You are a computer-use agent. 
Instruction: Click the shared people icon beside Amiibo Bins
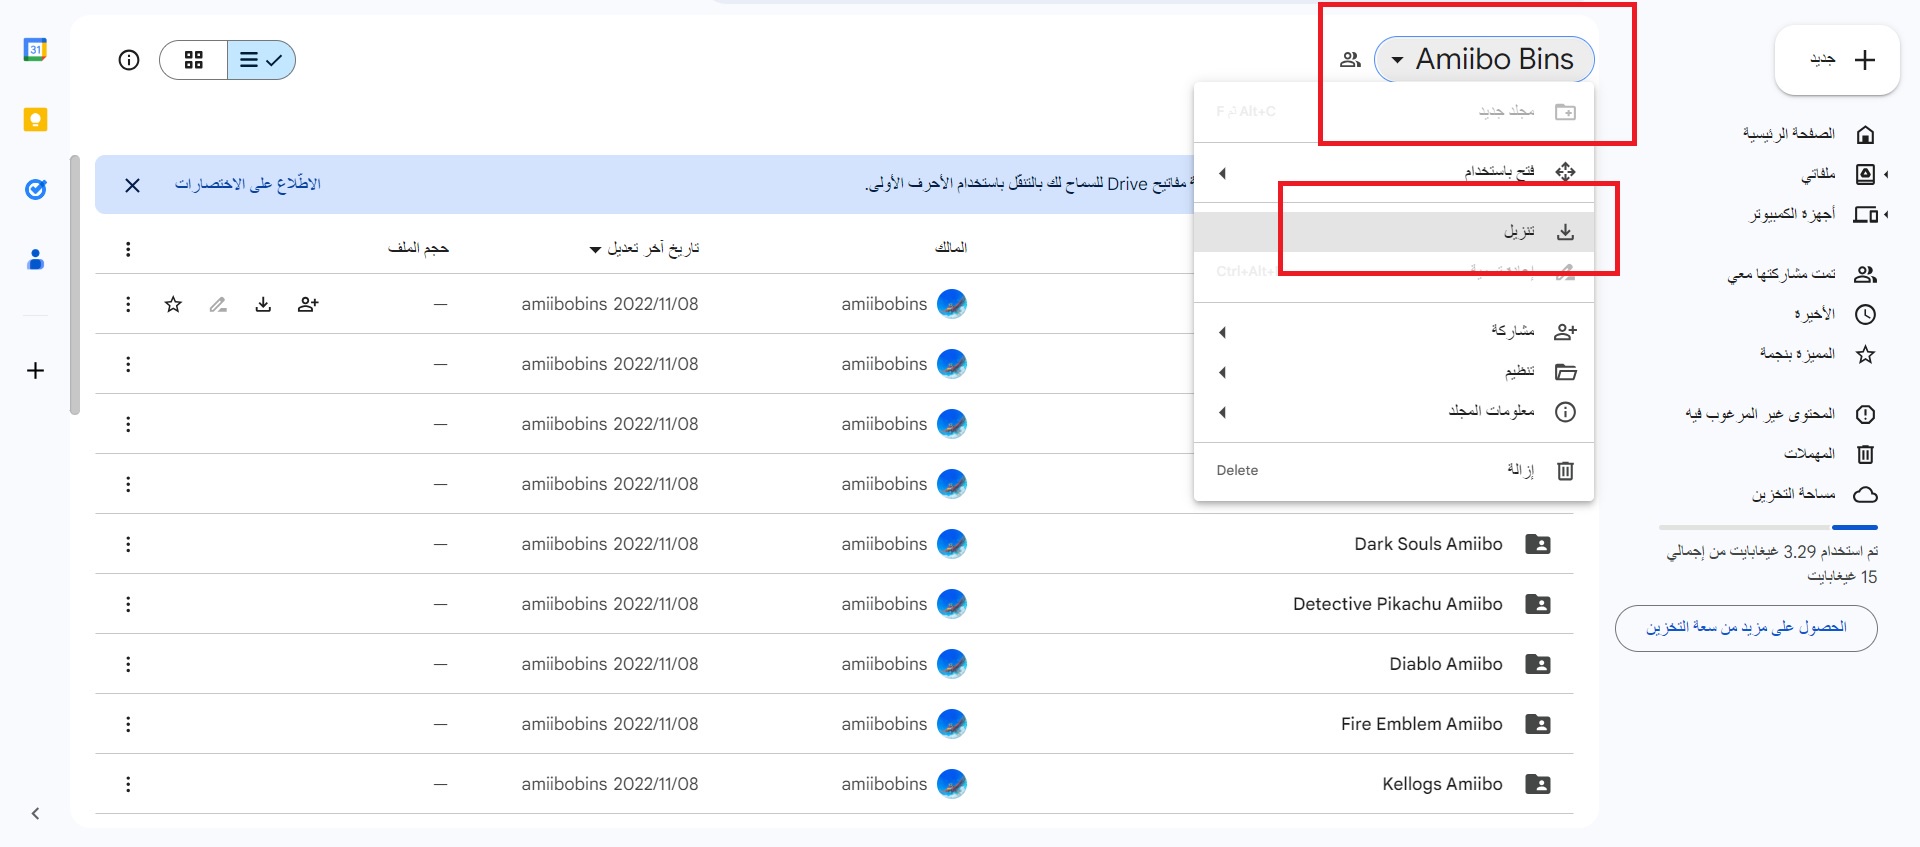(1350, 60)
